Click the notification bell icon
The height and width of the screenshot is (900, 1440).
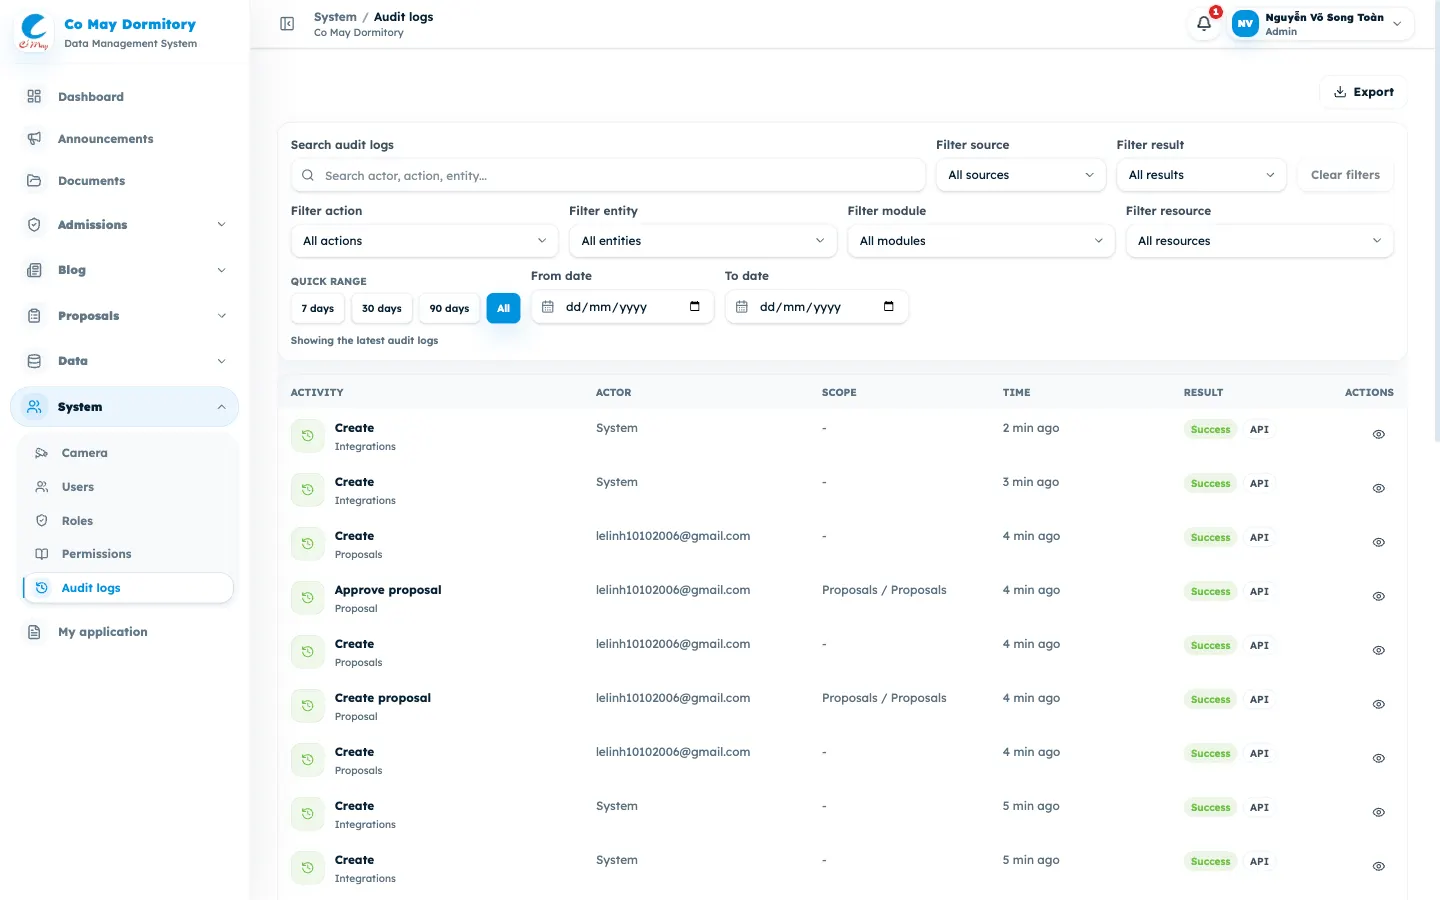pos(1204,24)
